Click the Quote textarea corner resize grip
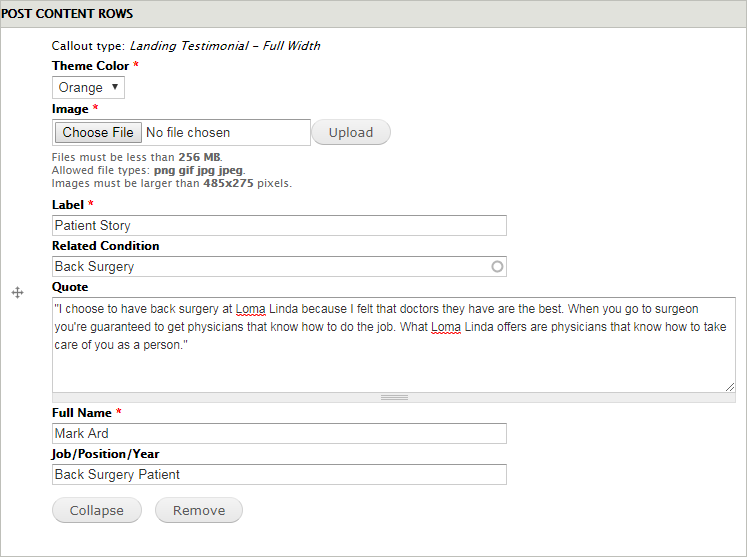 (x=730, y=387)
